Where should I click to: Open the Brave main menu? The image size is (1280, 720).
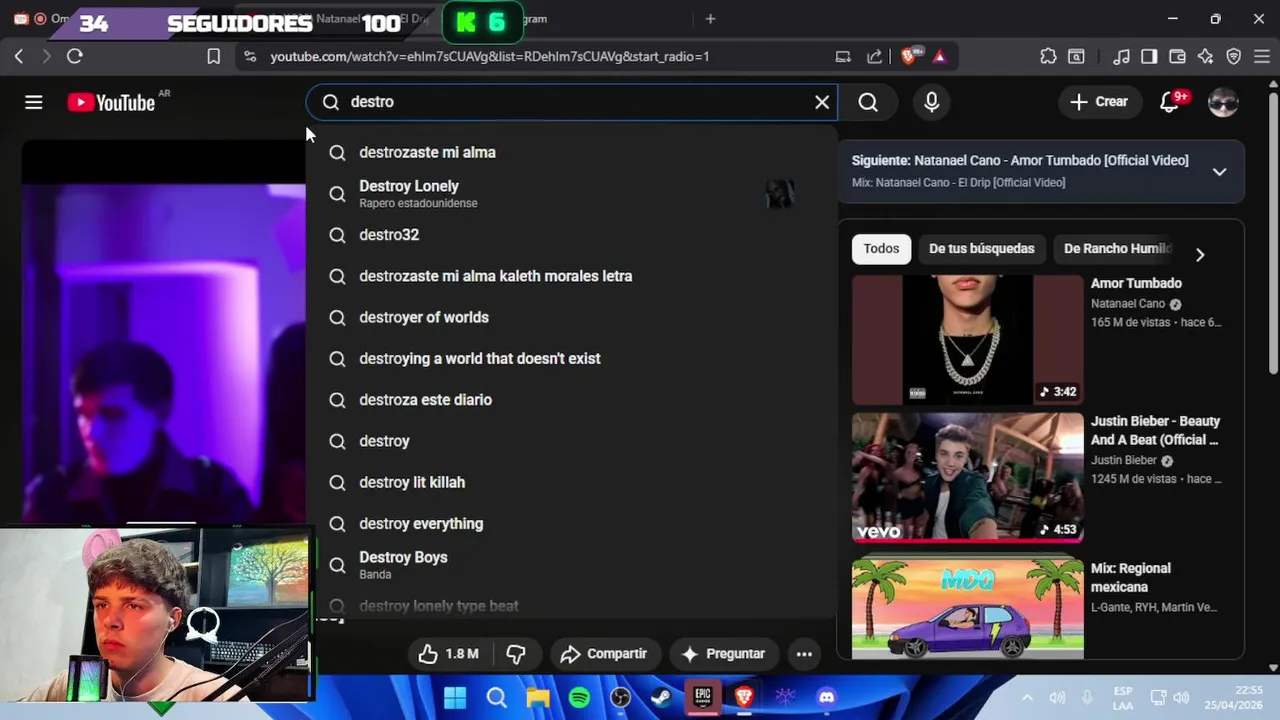pyautogui.click(x=1262, y=56)
